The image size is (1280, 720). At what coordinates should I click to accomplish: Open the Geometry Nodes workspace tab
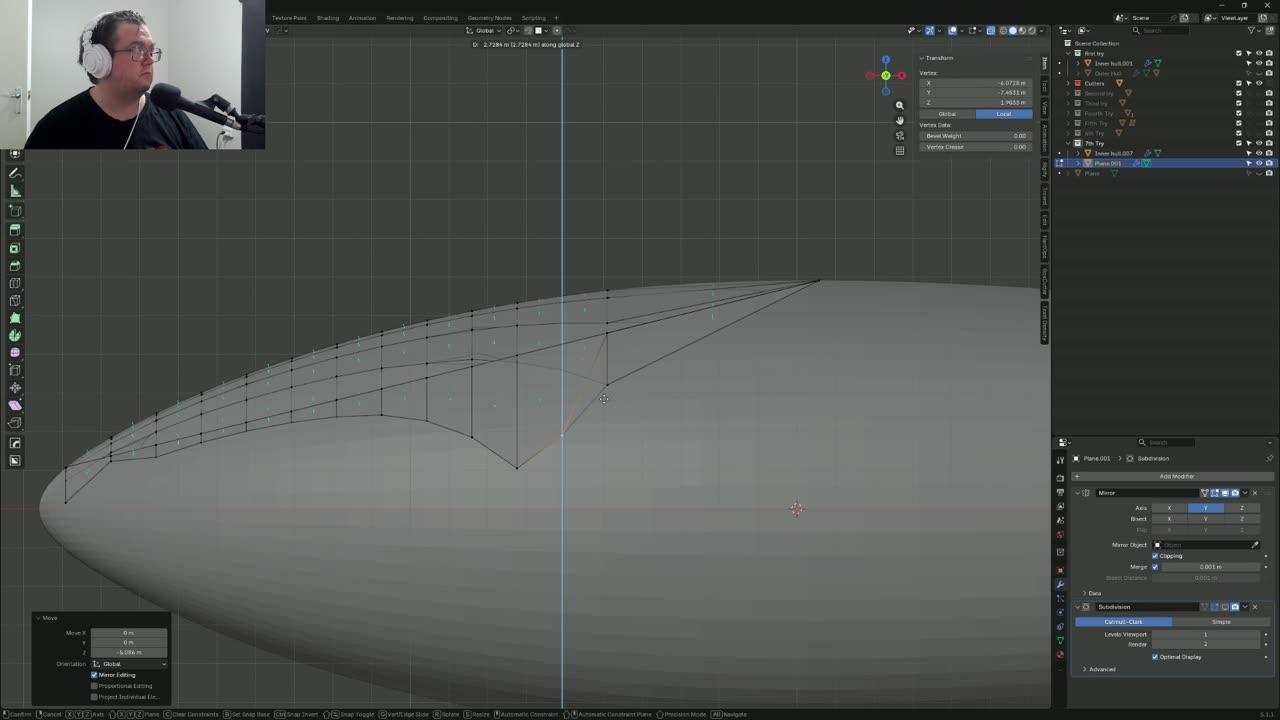pos(489,18)
